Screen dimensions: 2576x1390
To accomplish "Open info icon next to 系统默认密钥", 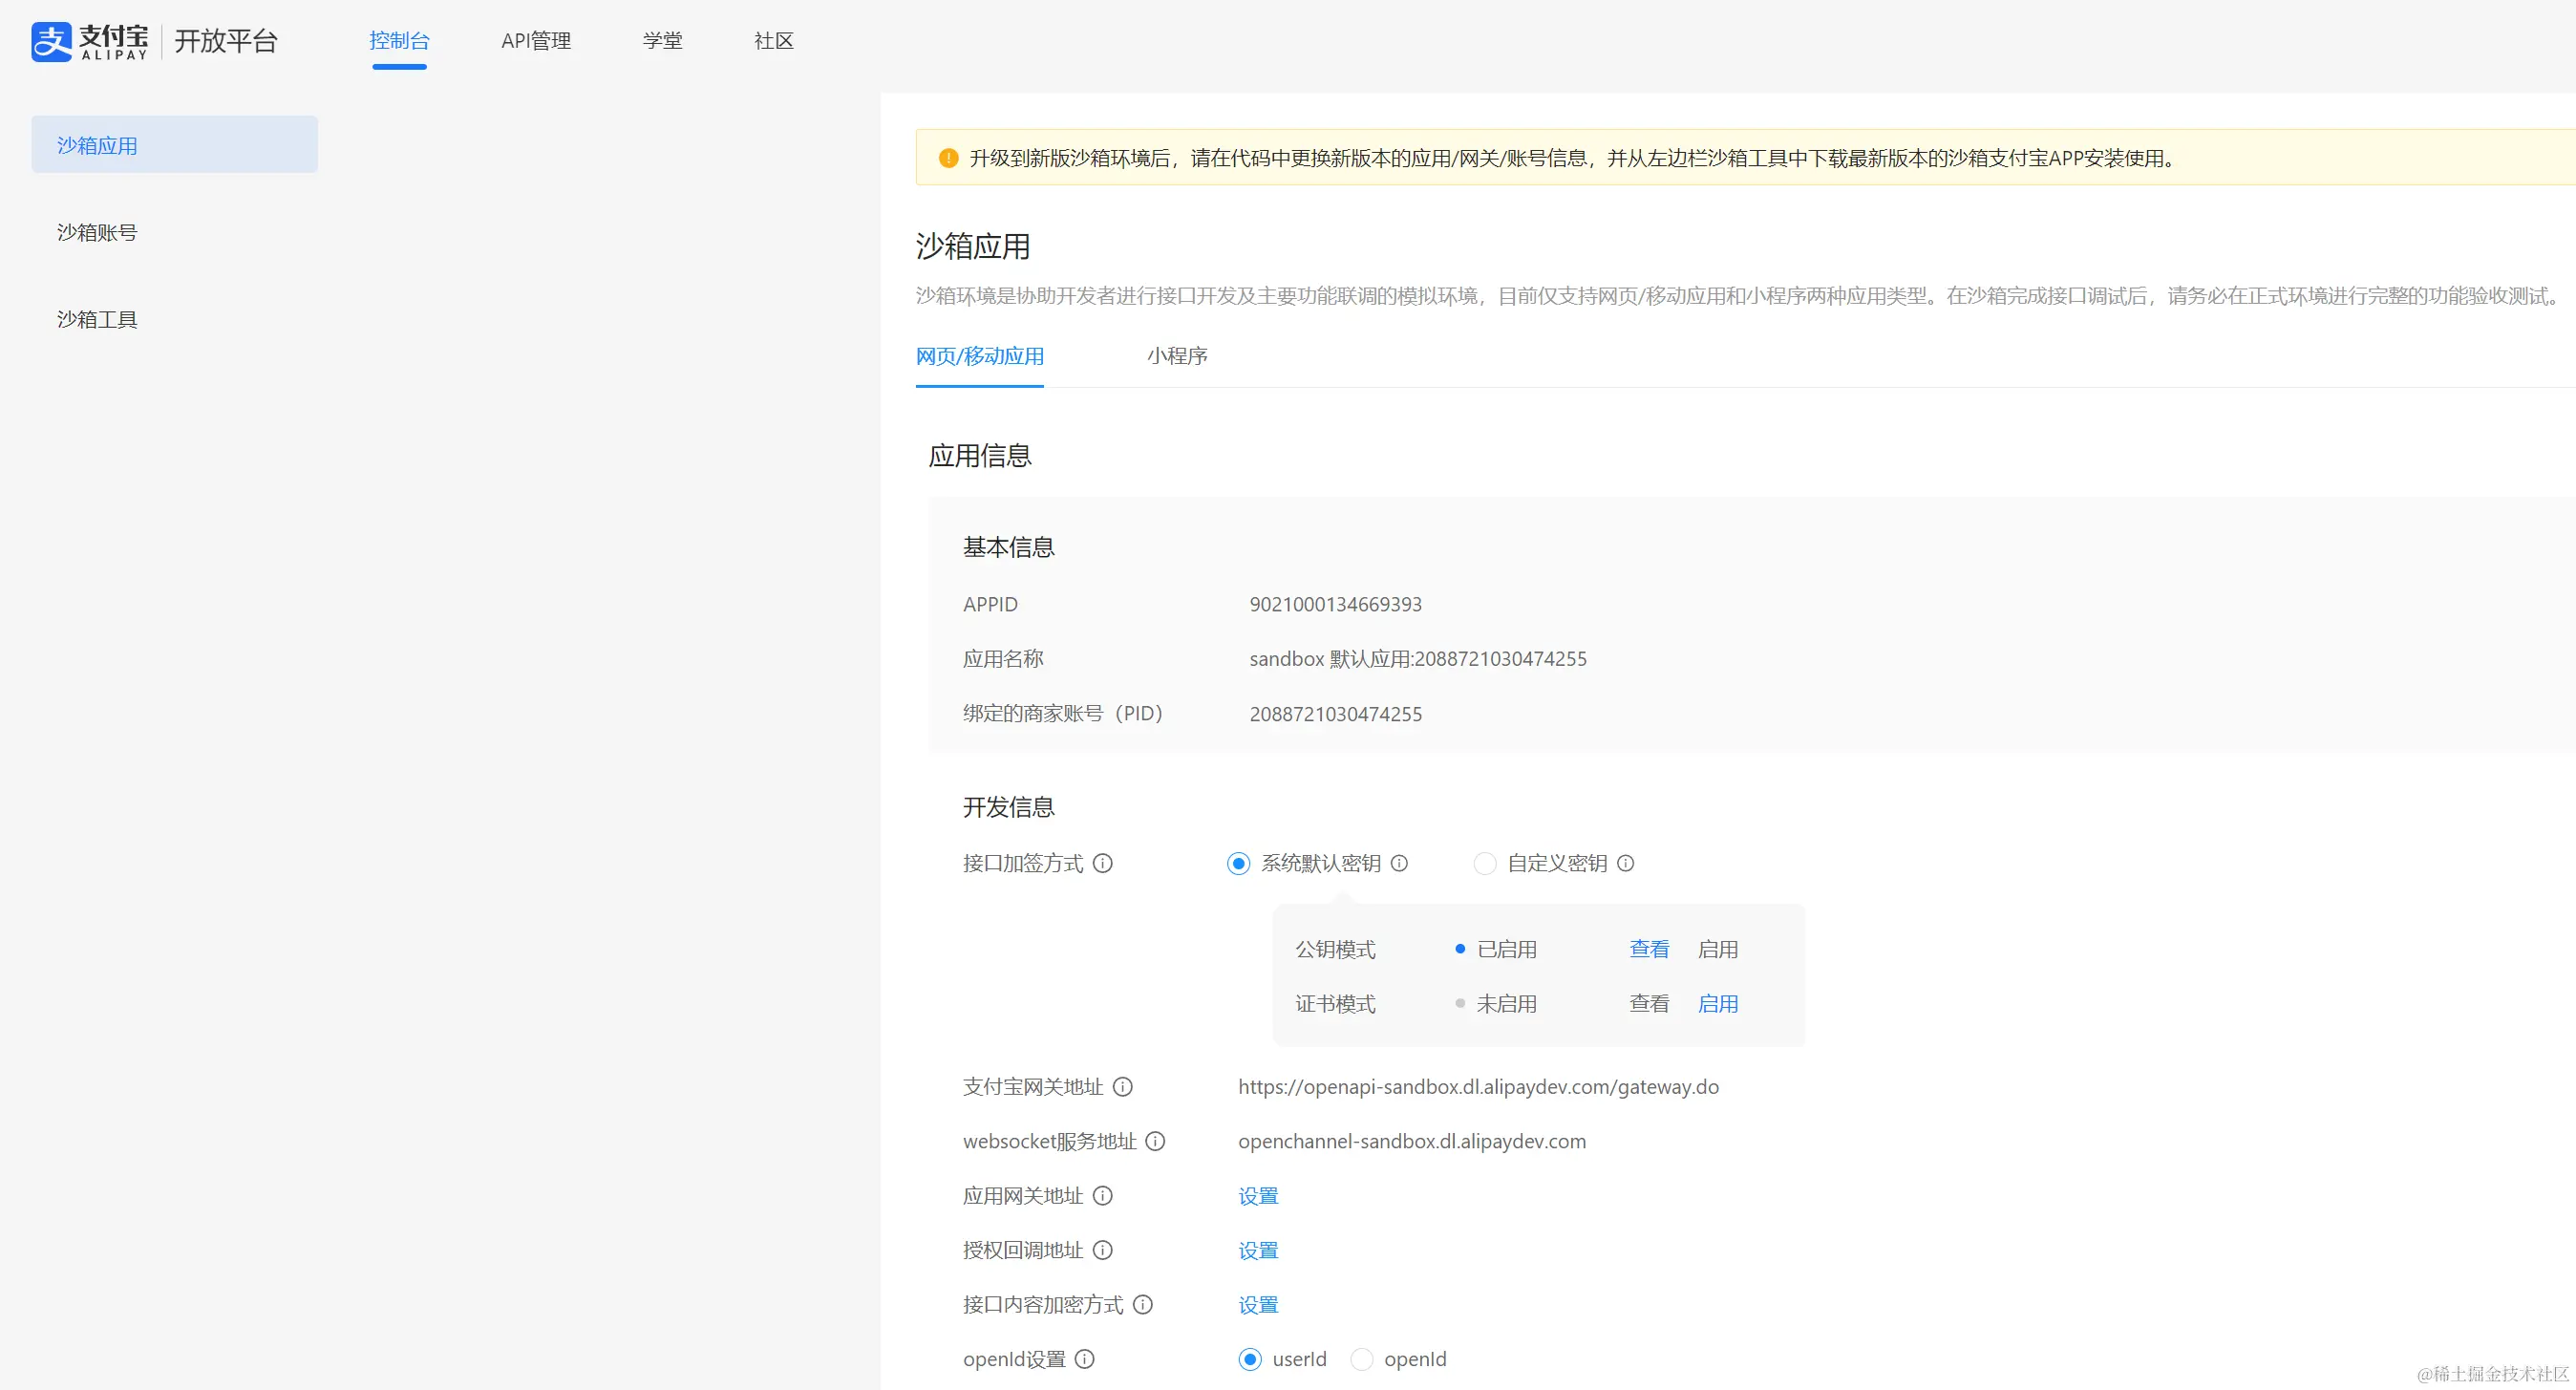I will click(x=1399, y=863).
